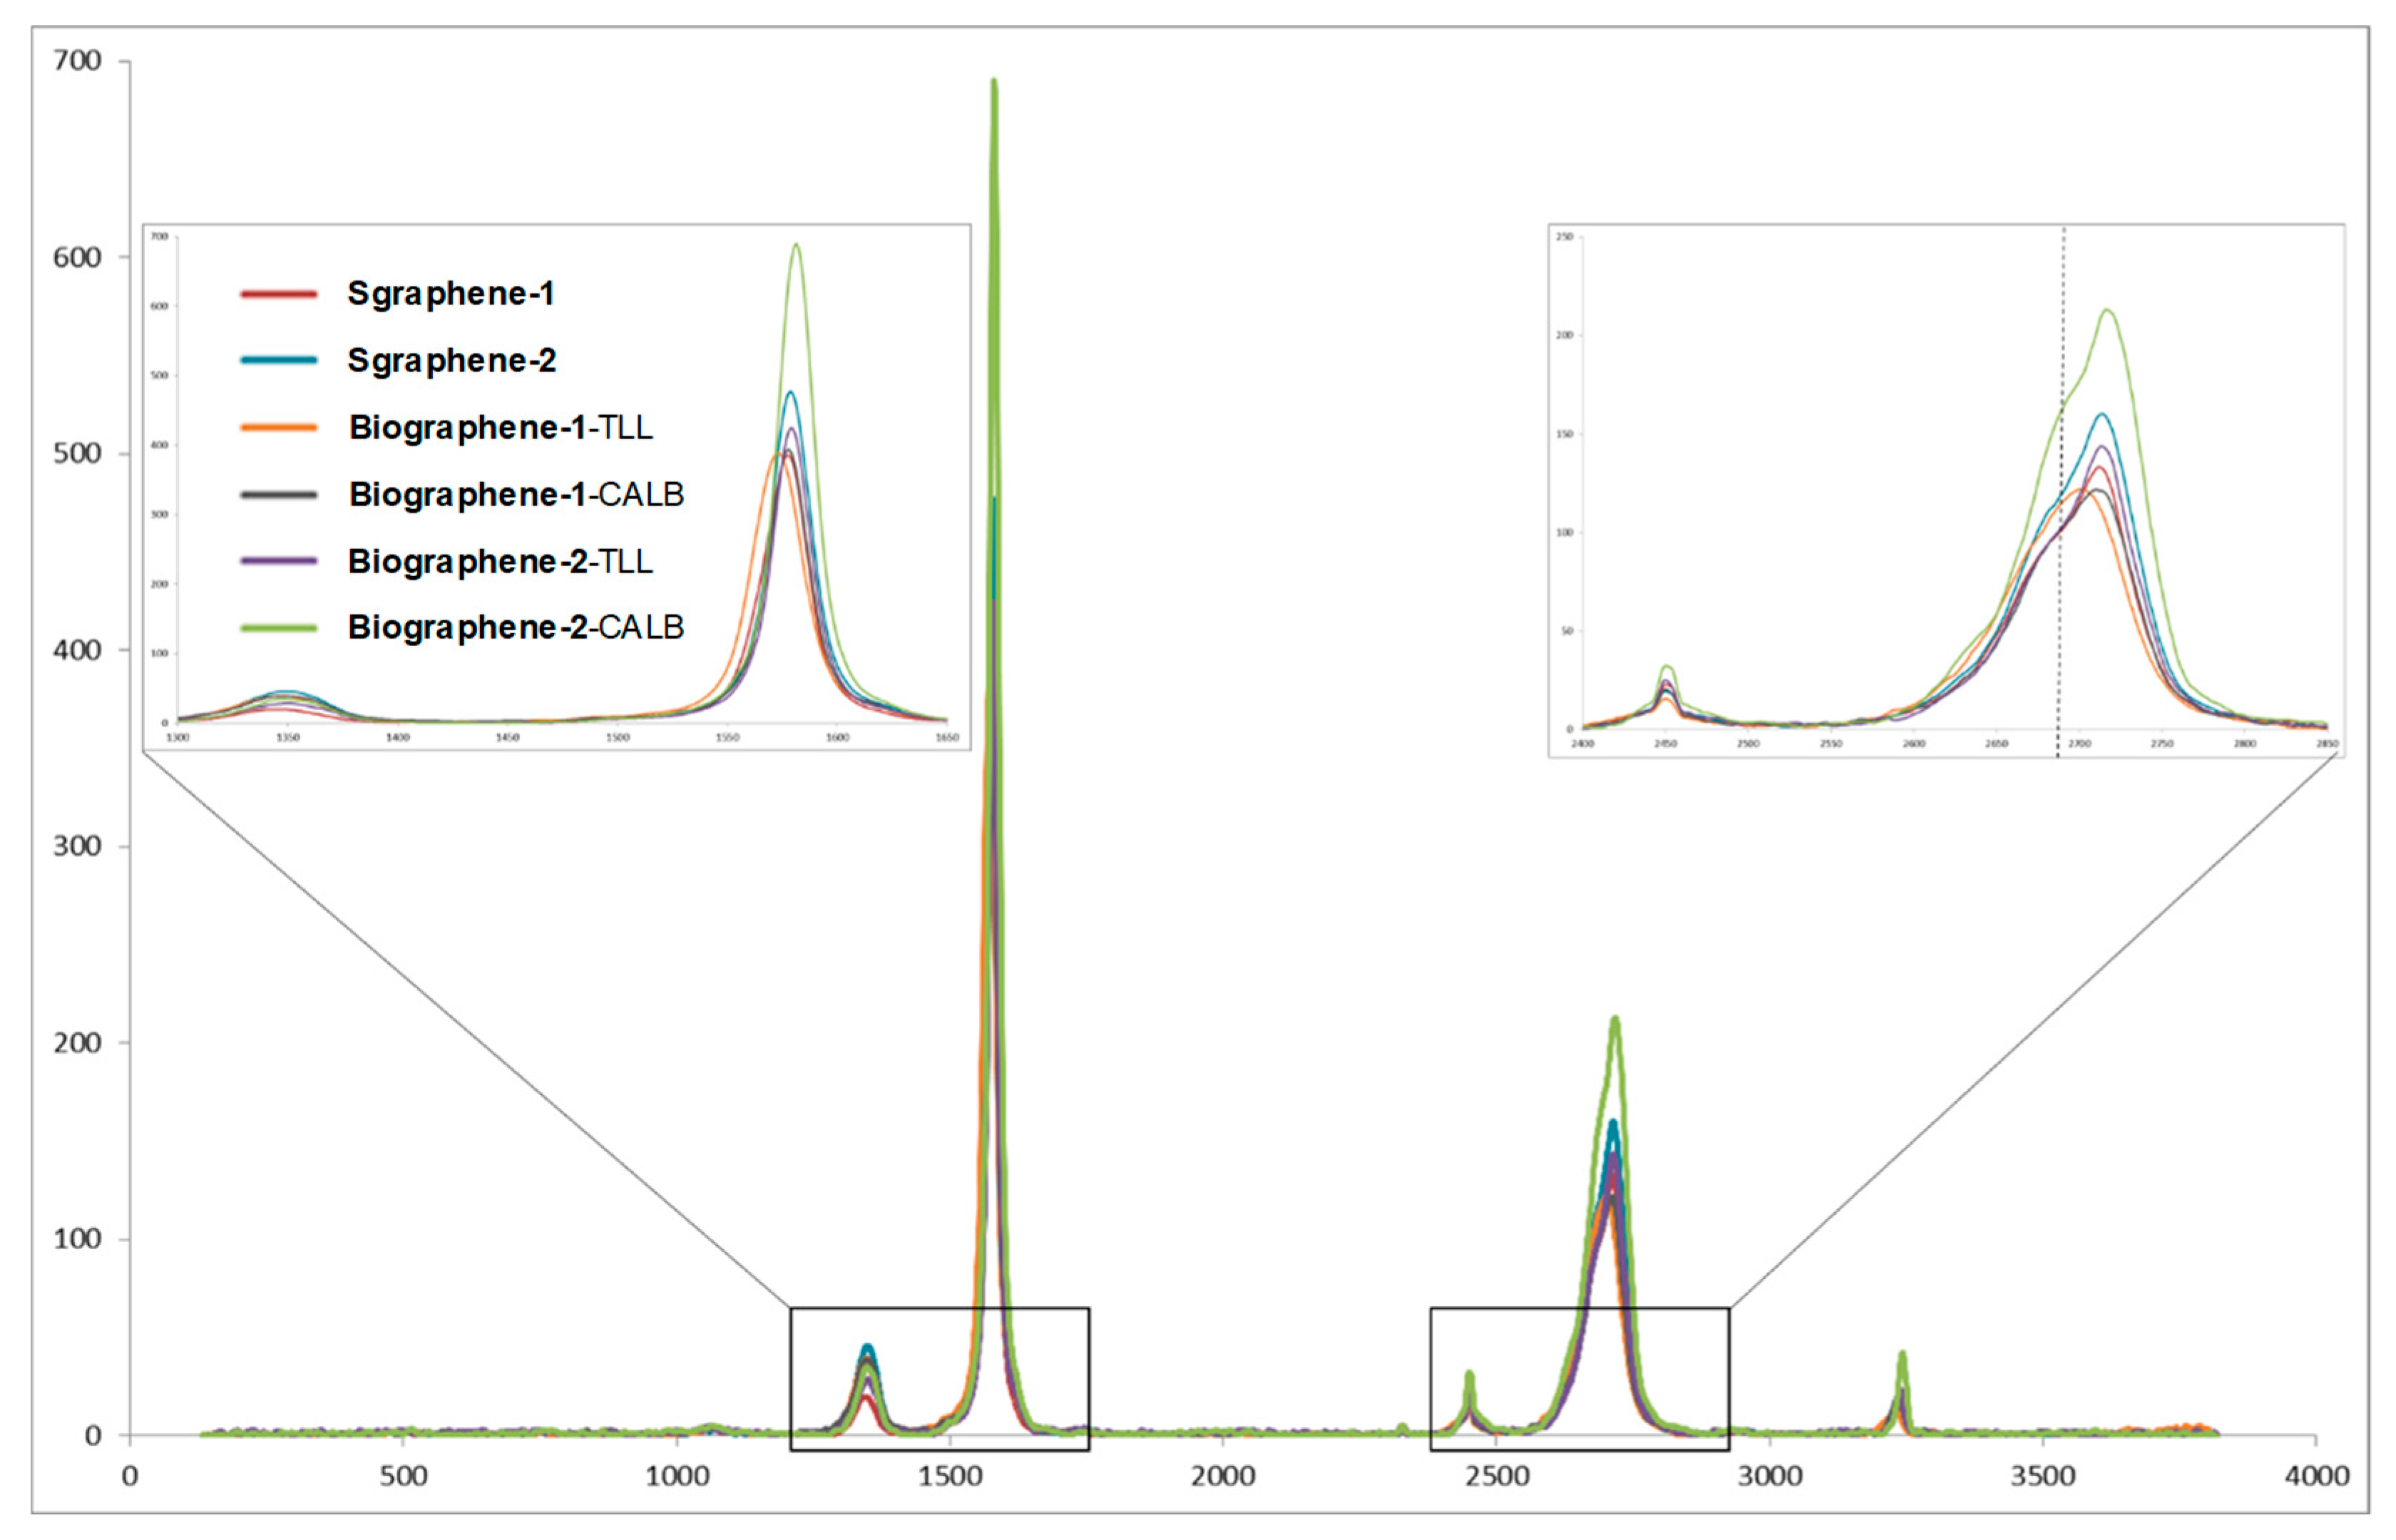Click the green peak top in right inset

coord(2108,312)
